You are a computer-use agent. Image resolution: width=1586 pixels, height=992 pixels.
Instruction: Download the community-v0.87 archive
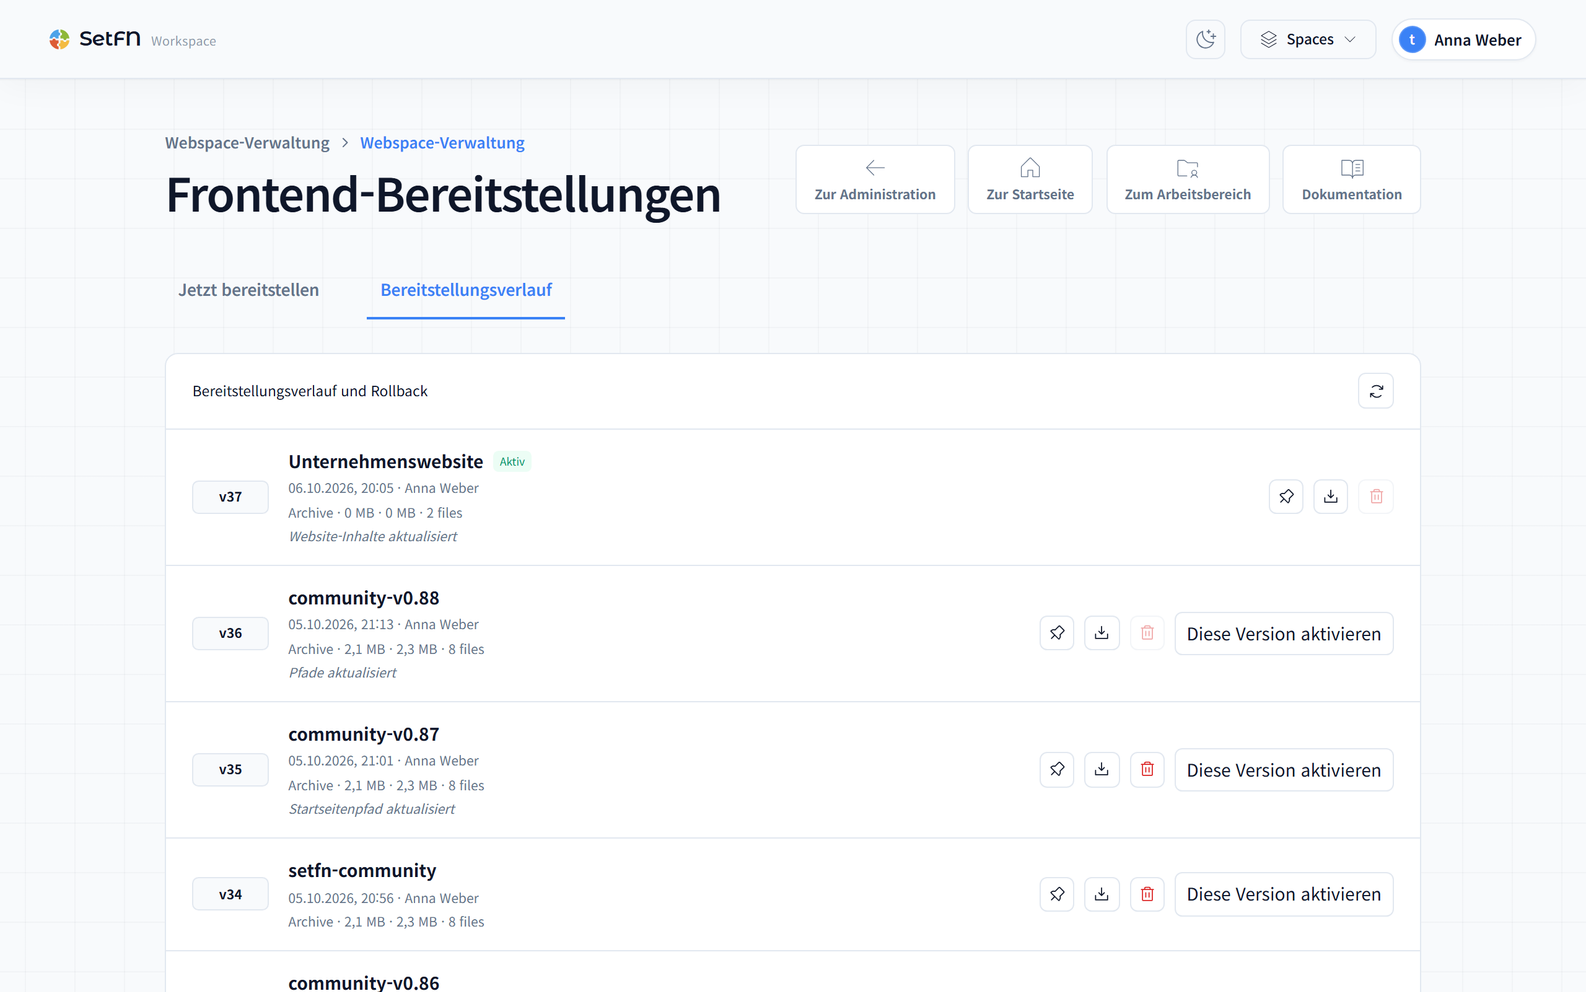click(1102, 769)
